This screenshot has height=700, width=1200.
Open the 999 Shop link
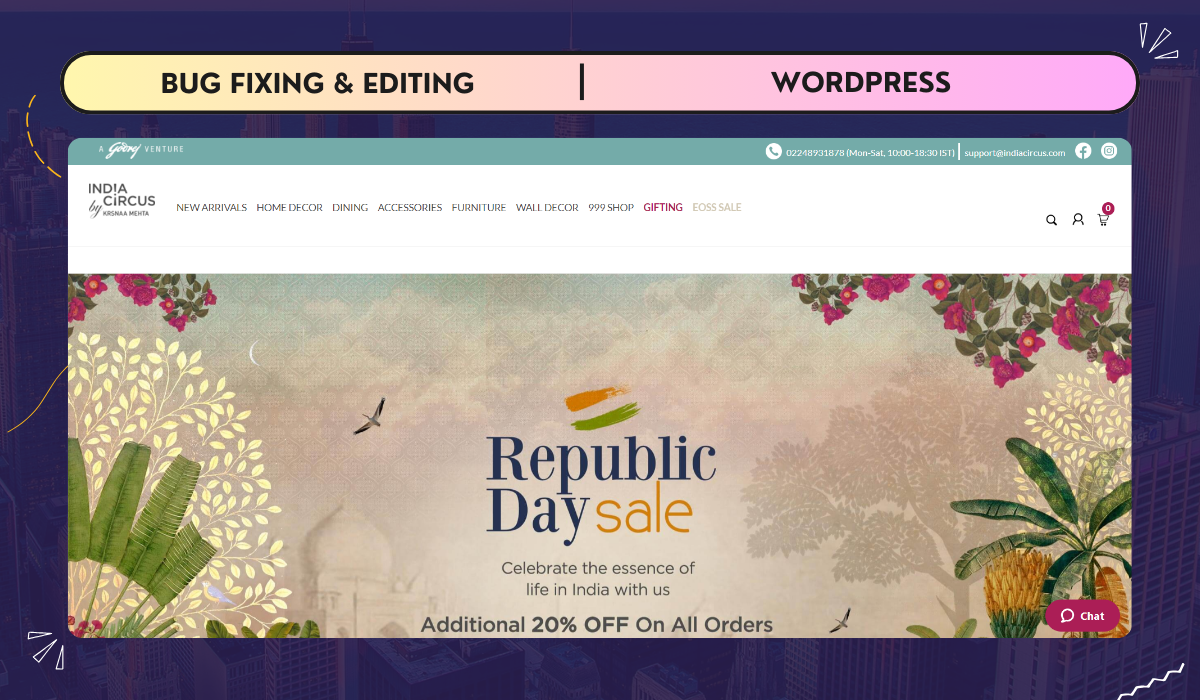(x=611, y=208)
